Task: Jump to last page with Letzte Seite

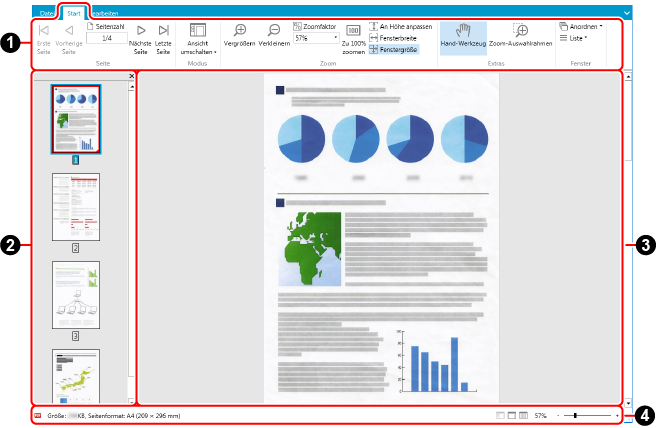Action: pos(163,38)
